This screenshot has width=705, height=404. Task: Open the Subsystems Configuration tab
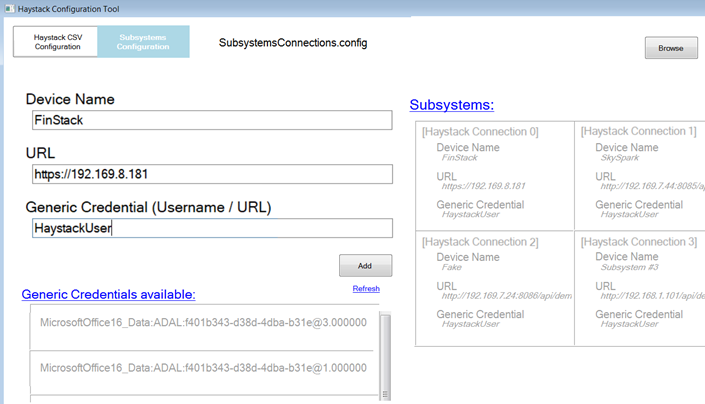tap(143, 42)
